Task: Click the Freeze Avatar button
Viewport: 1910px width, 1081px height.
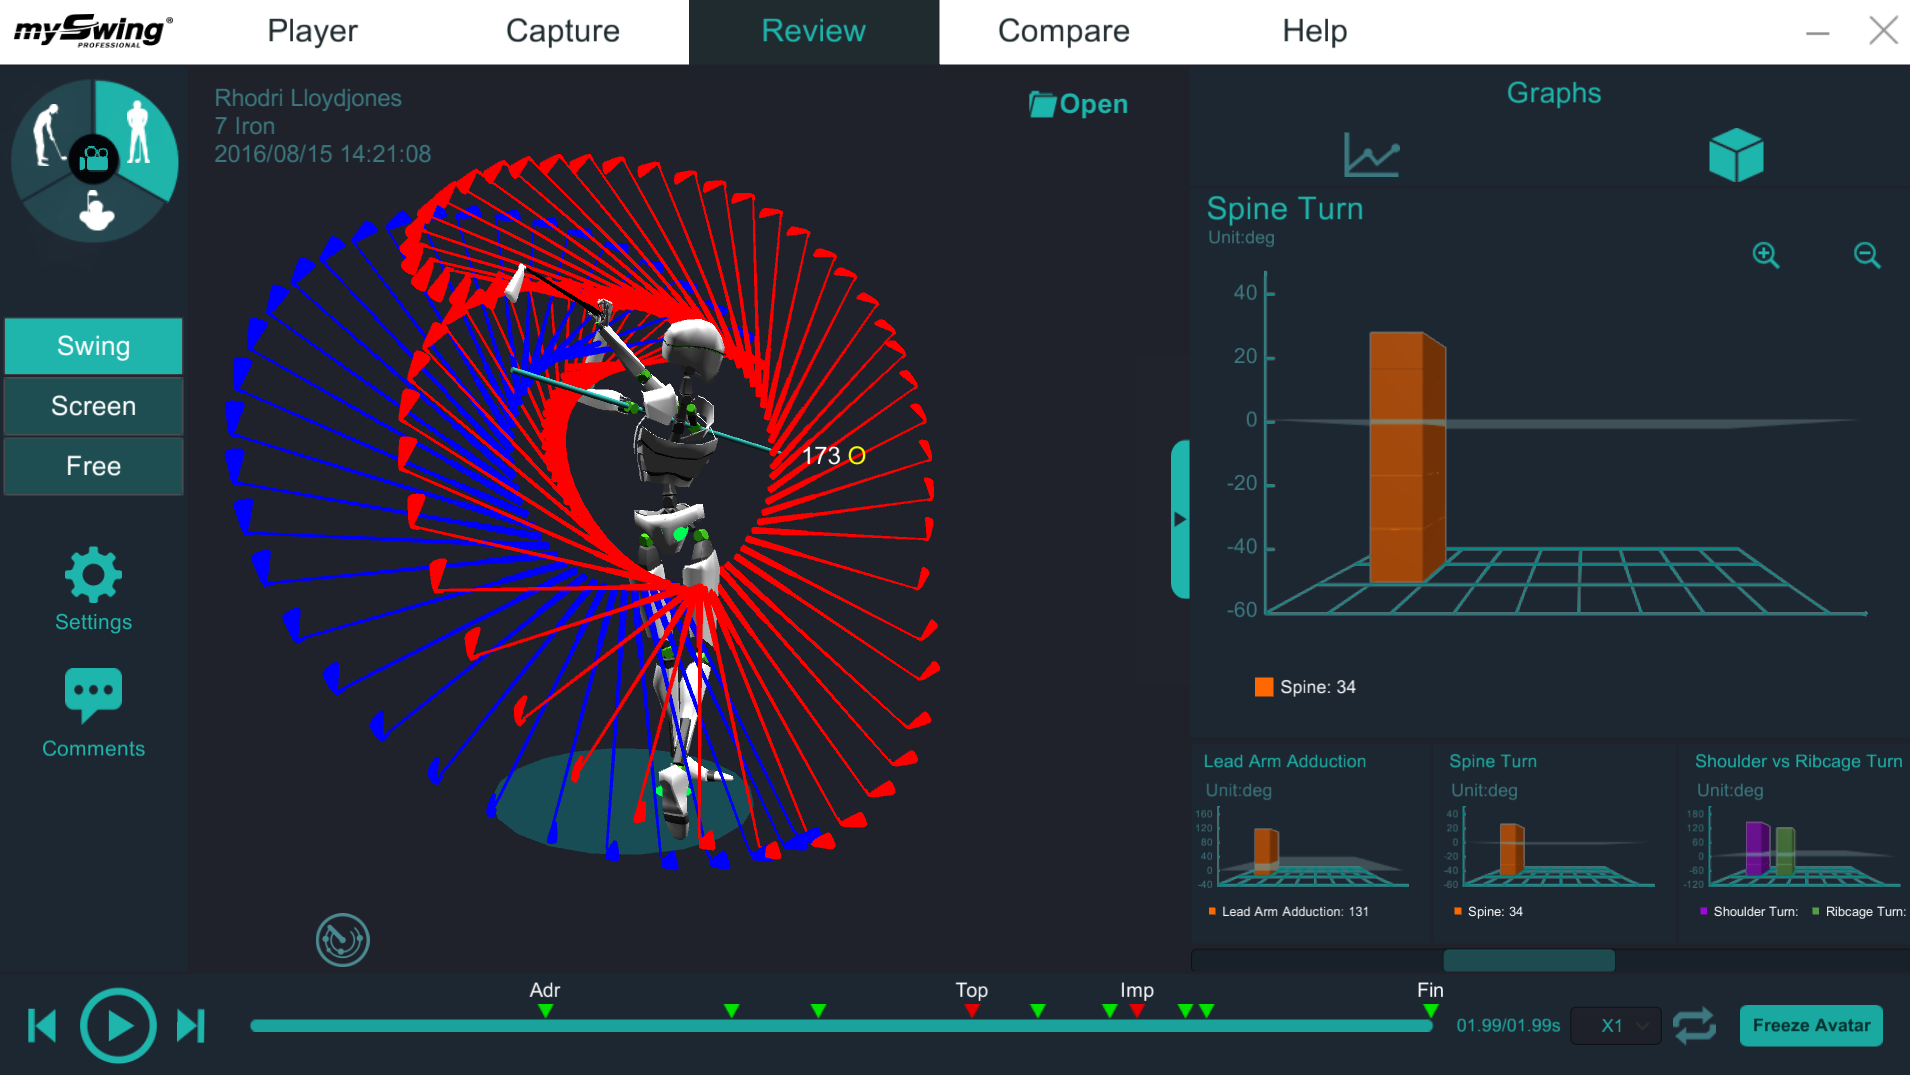Action: [x=1811, y=1026]
